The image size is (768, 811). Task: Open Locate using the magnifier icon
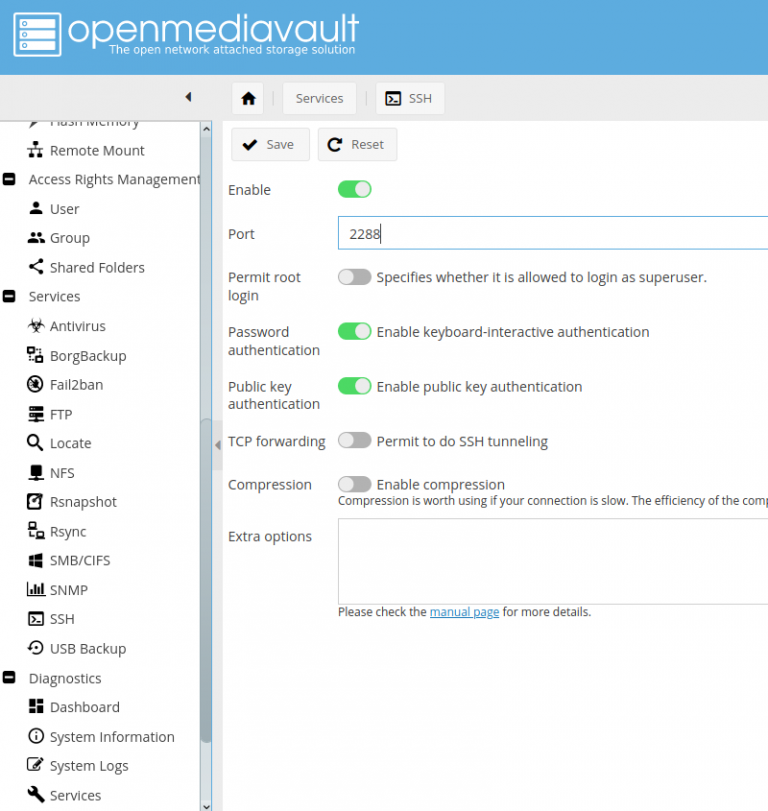pos(36,443)
